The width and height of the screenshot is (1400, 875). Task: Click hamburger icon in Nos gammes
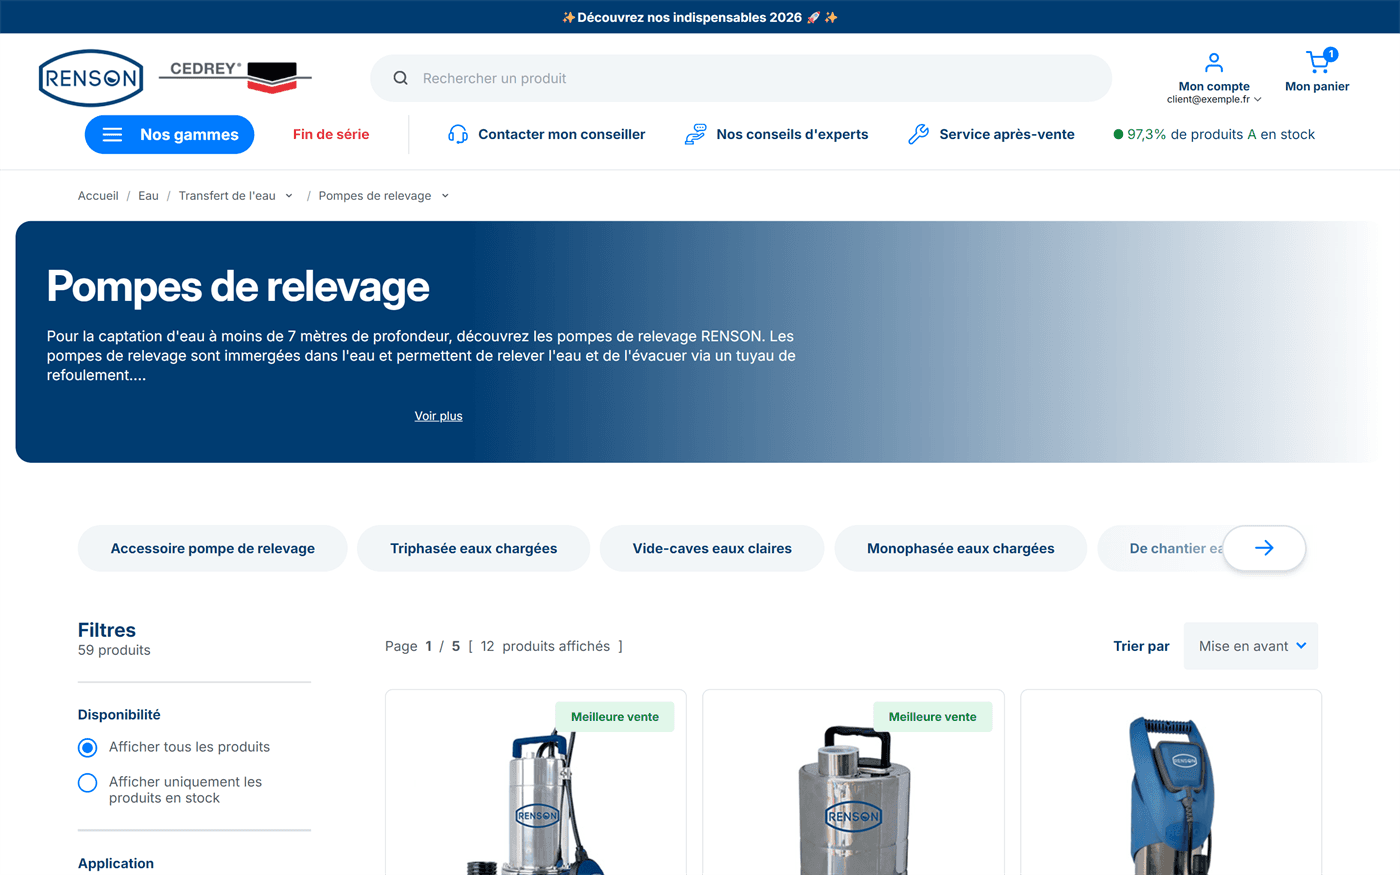click(112, 135)
